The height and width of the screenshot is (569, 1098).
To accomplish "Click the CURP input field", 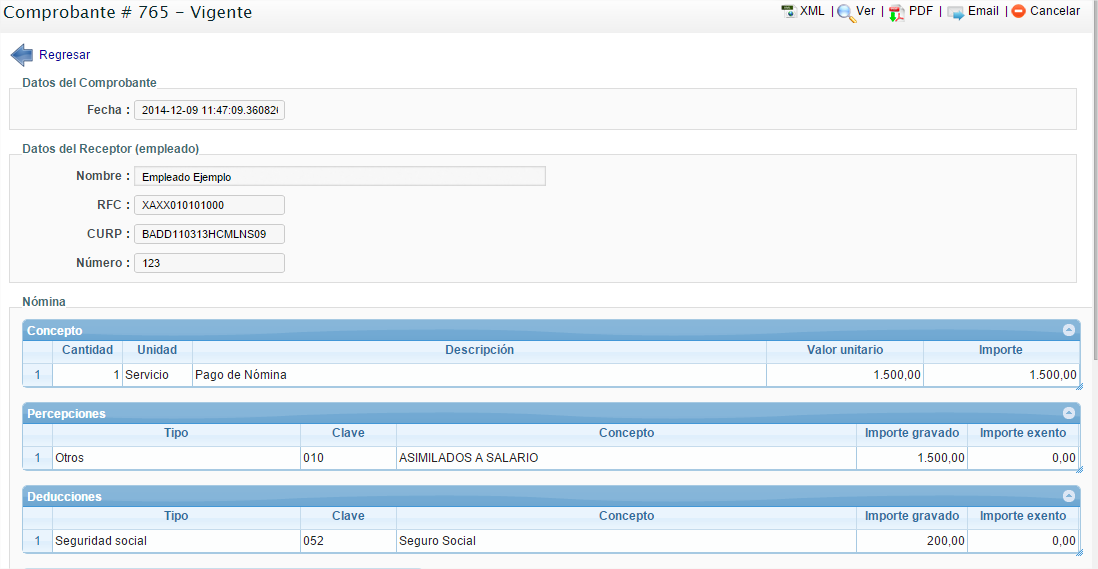I will [x=209, y=234].
